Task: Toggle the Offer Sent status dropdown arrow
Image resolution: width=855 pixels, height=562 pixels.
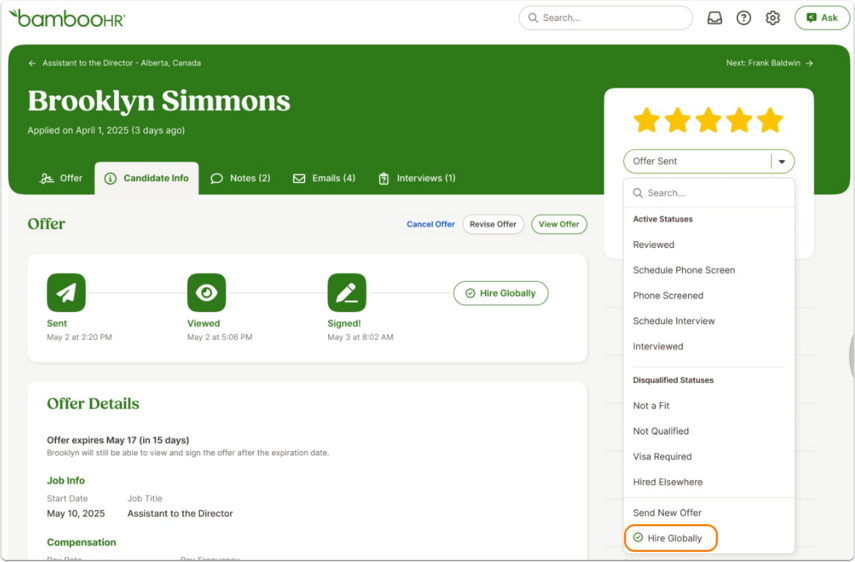Action: pos(782,161)
